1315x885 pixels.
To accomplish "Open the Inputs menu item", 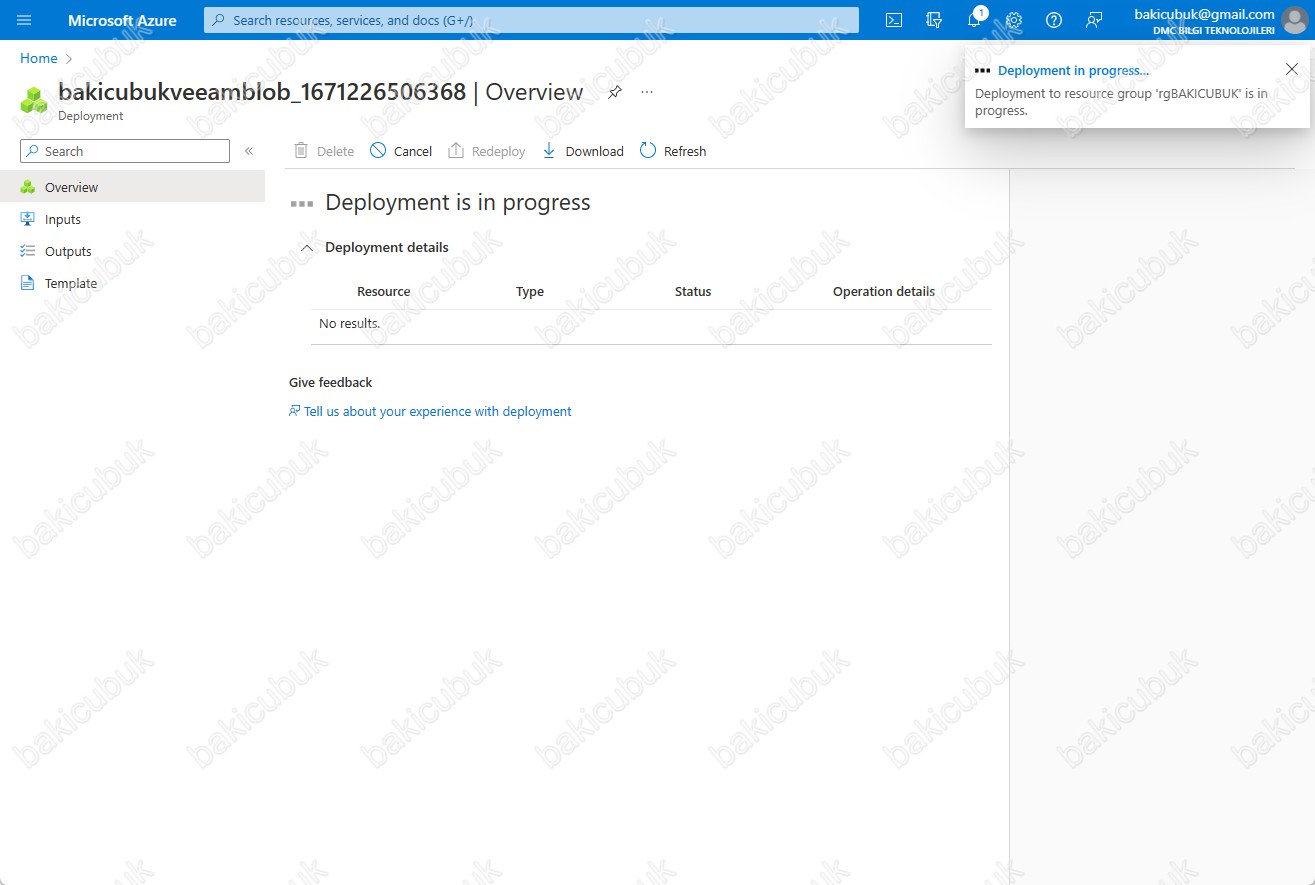I will point(132,219).
